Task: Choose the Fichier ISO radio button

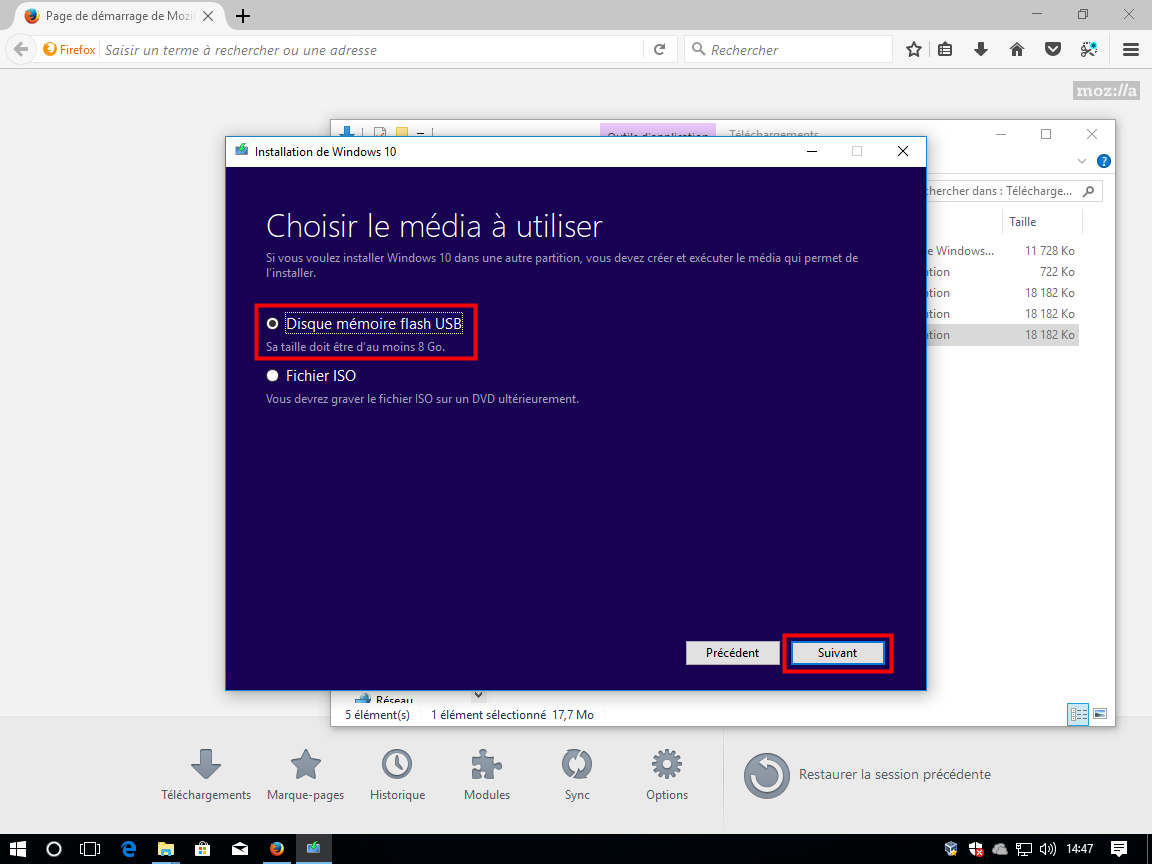Action: click(272, 376)
